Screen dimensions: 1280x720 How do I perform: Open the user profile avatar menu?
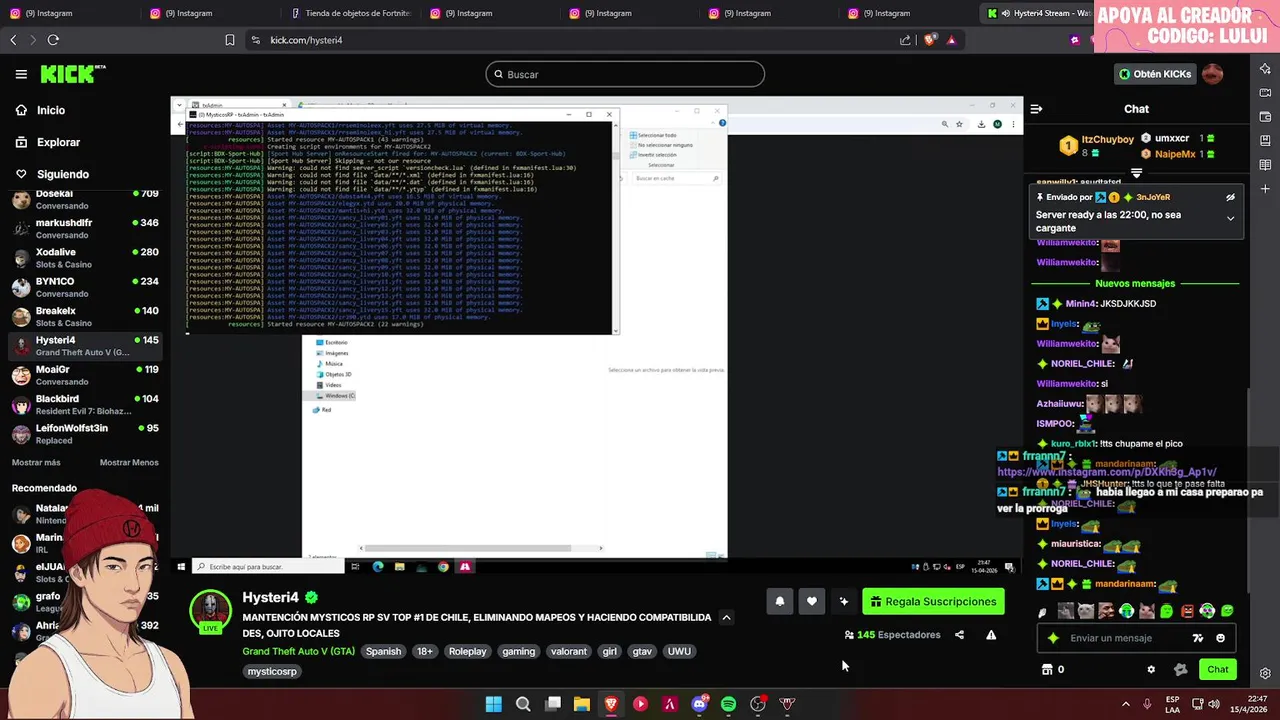point(1213,74)
